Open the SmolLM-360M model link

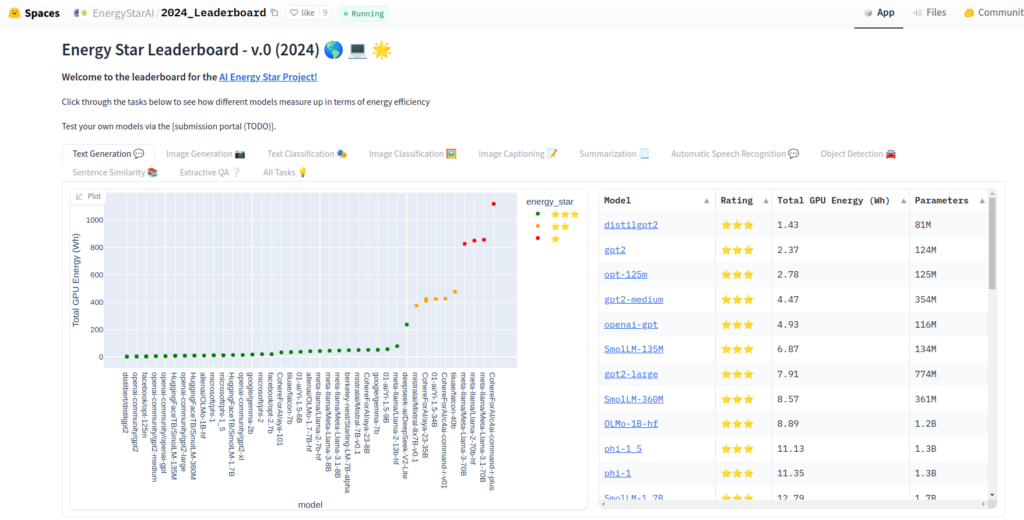coord(633,398)
